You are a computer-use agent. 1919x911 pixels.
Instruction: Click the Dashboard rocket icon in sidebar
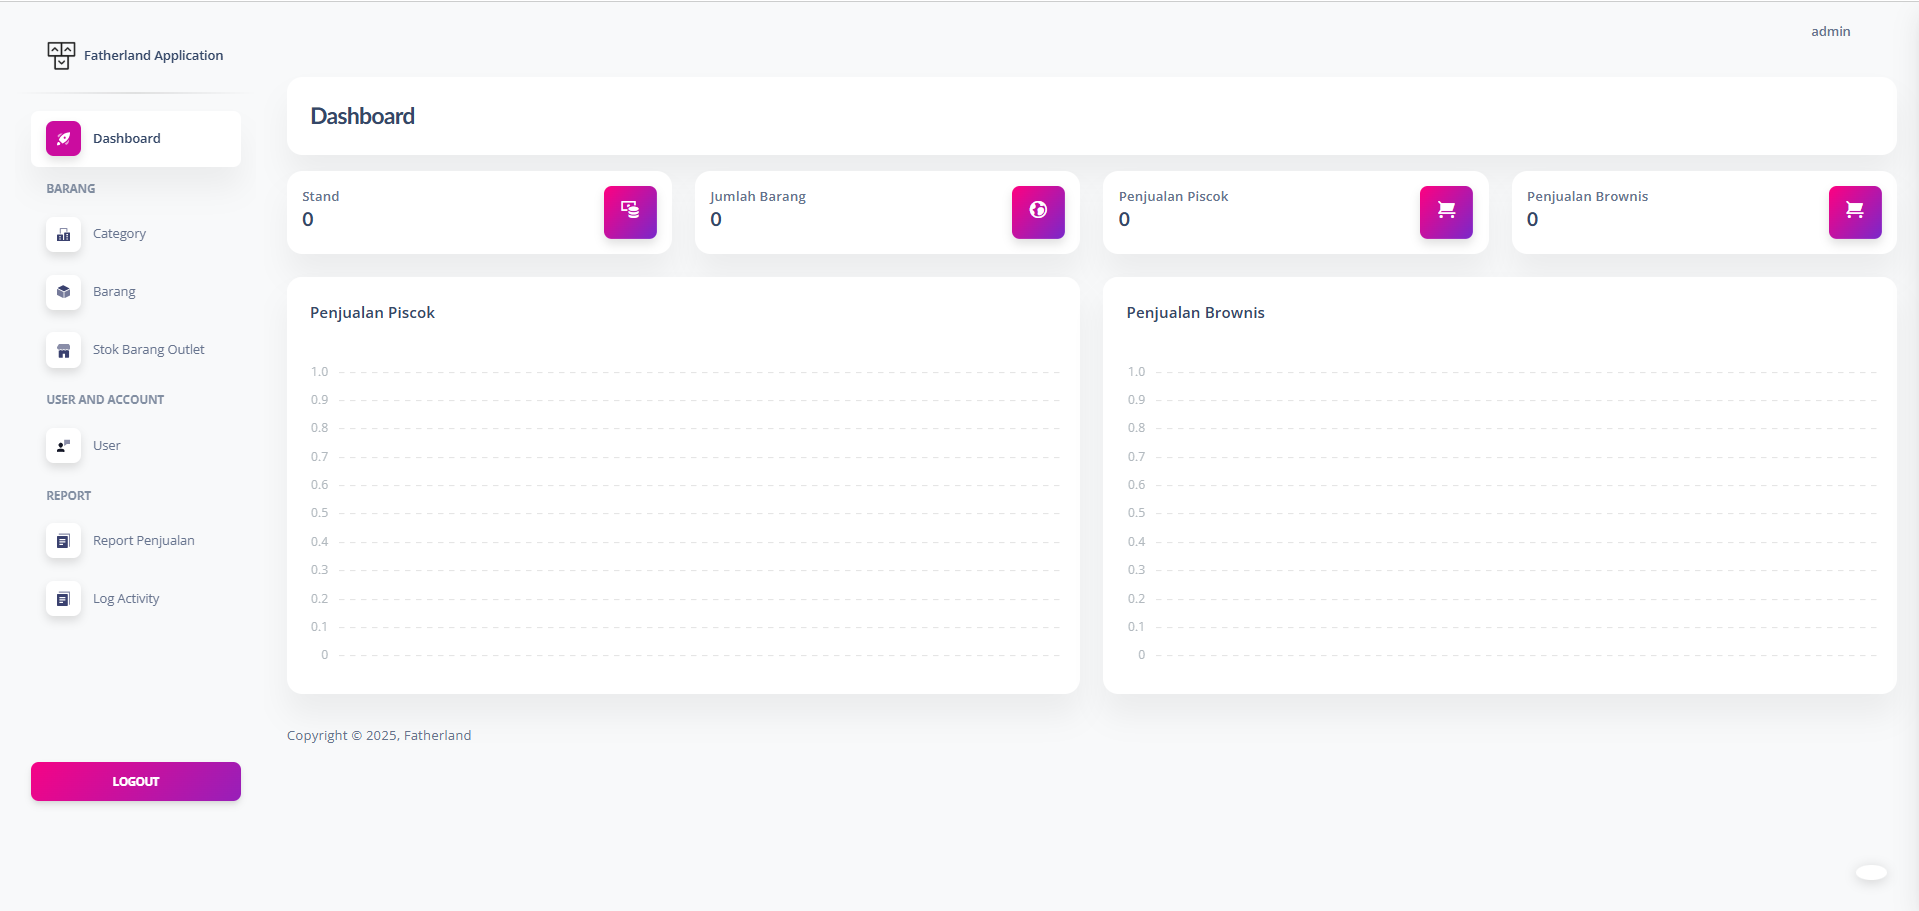click(x=63, y=139)
